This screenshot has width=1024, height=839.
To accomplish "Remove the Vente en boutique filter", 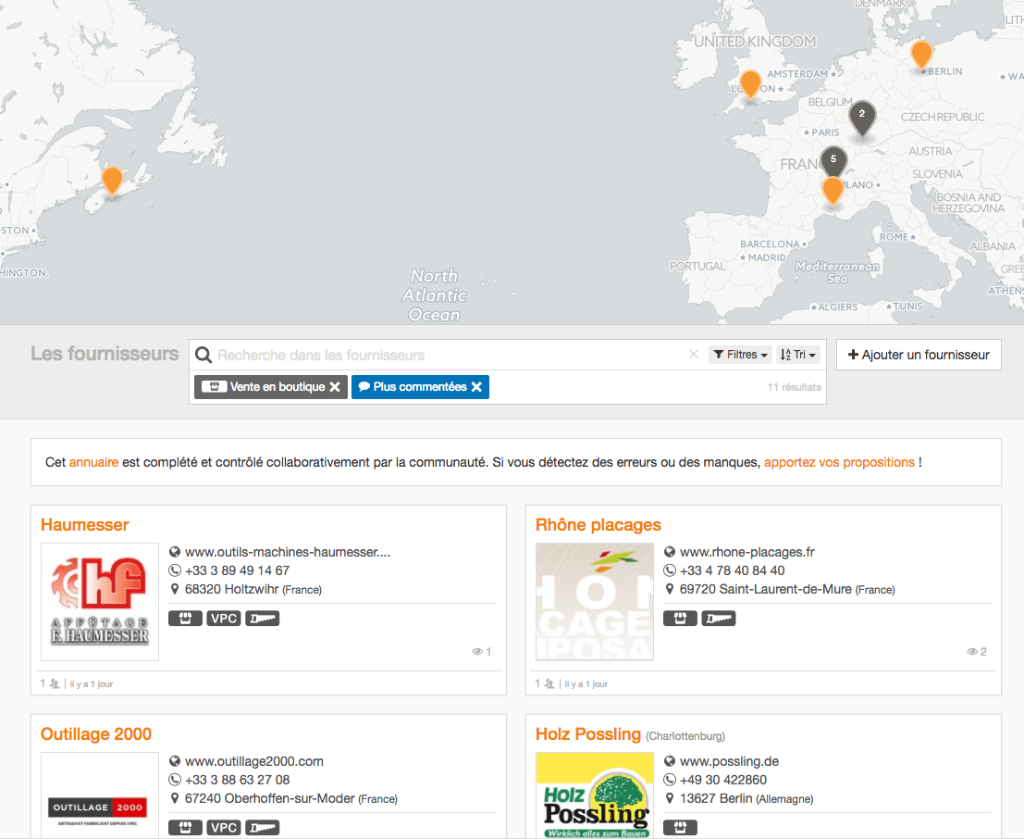I will click(x=335, y=387).
